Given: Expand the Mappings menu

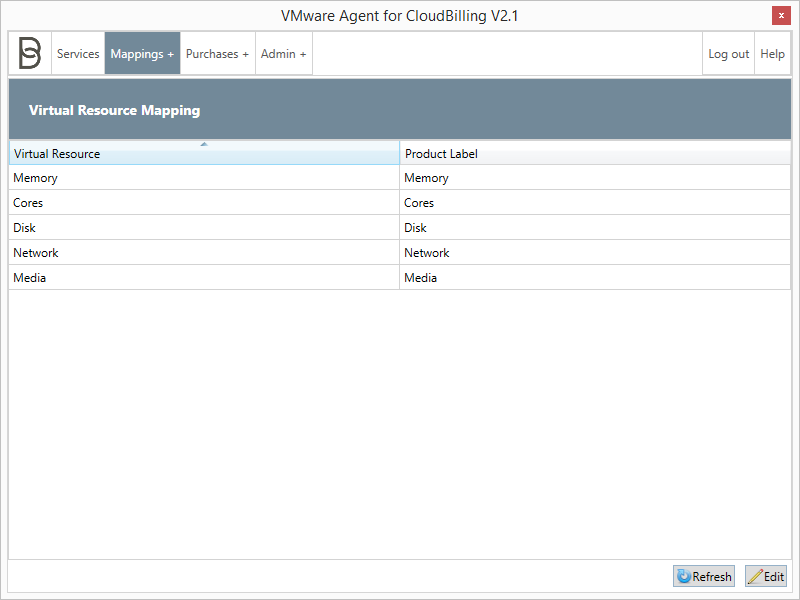Looking at the screenshot, I should 142,53.
